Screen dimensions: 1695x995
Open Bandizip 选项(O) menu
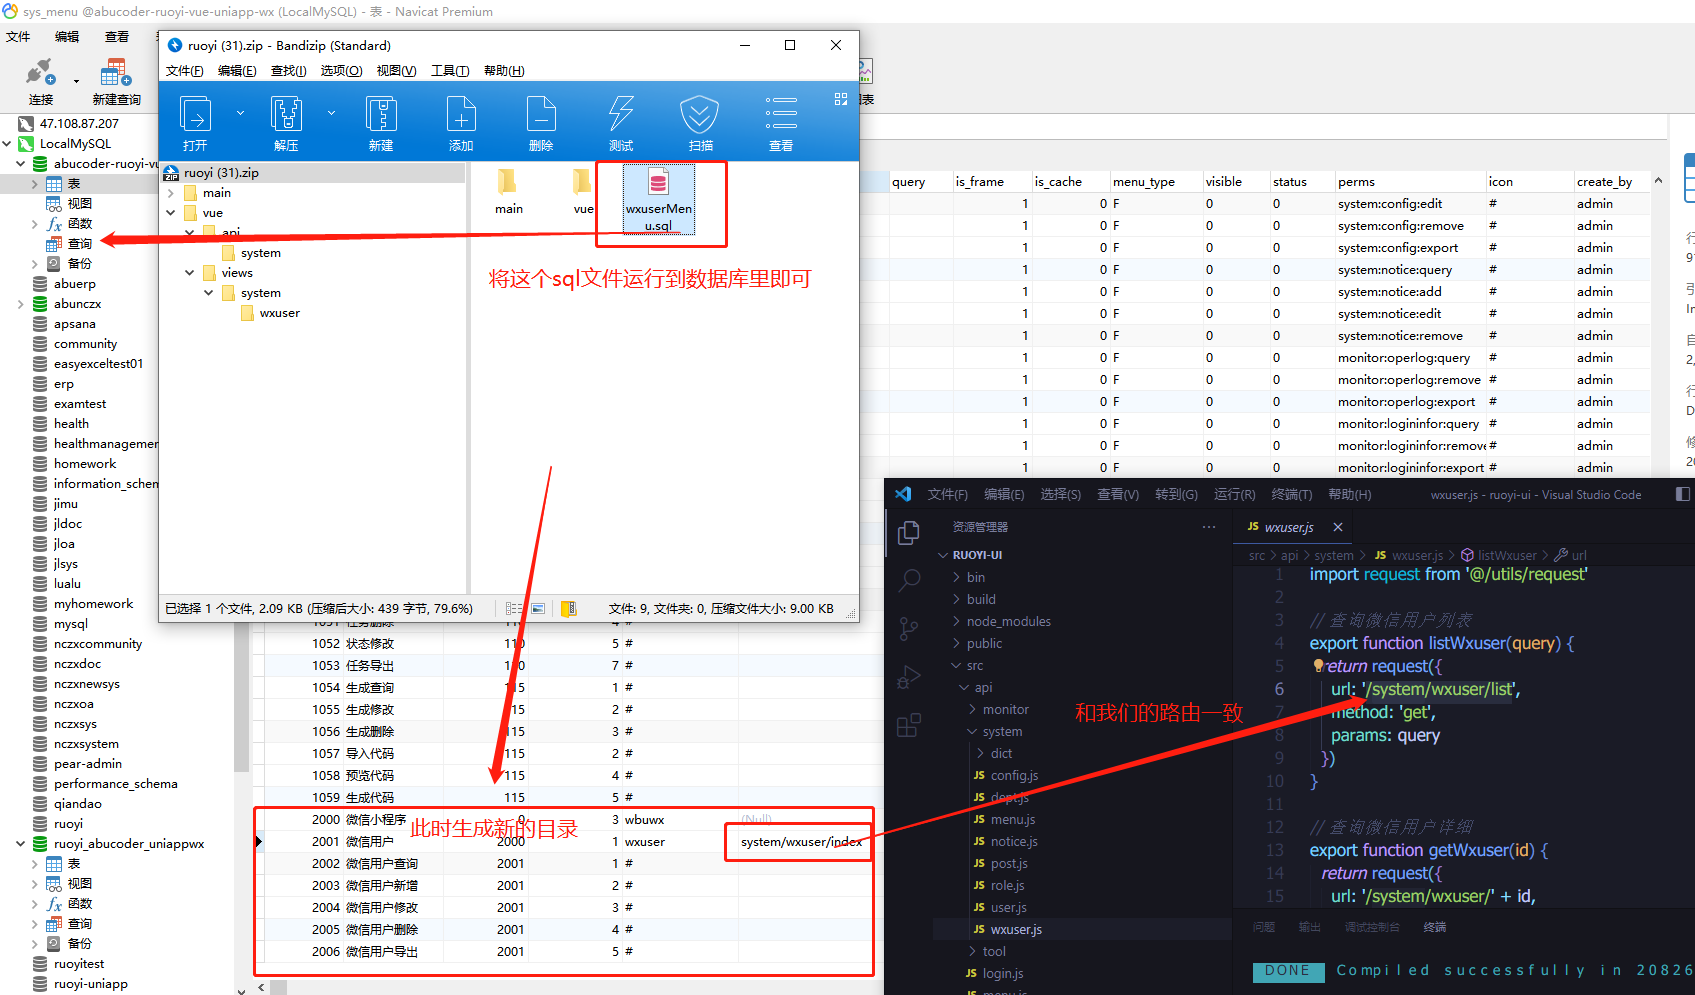click(x=341, y=70)
